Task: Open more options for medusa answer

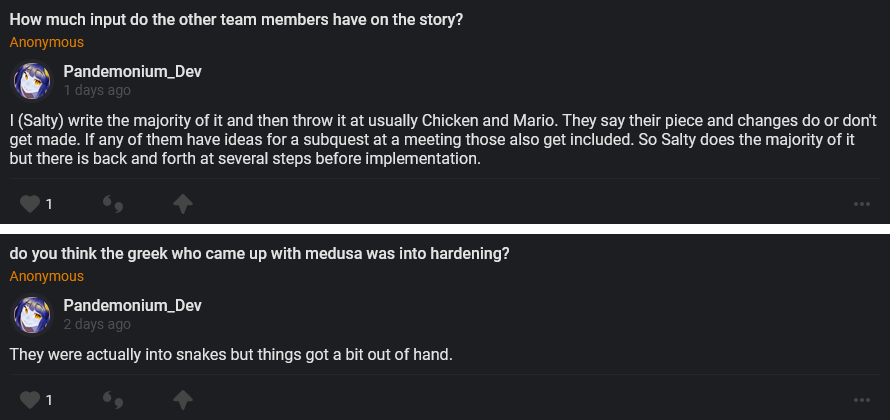Action: click(862, 400)
